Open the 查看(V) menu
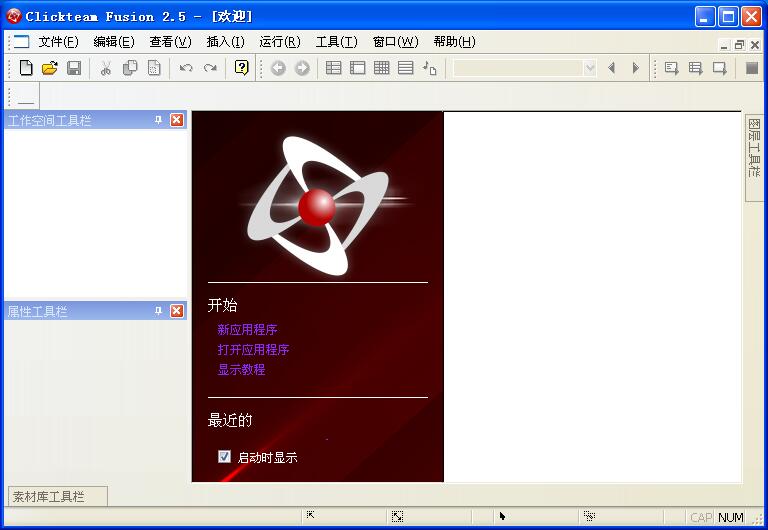This screenshot has width=768, height=530. (x=170, y=42)
